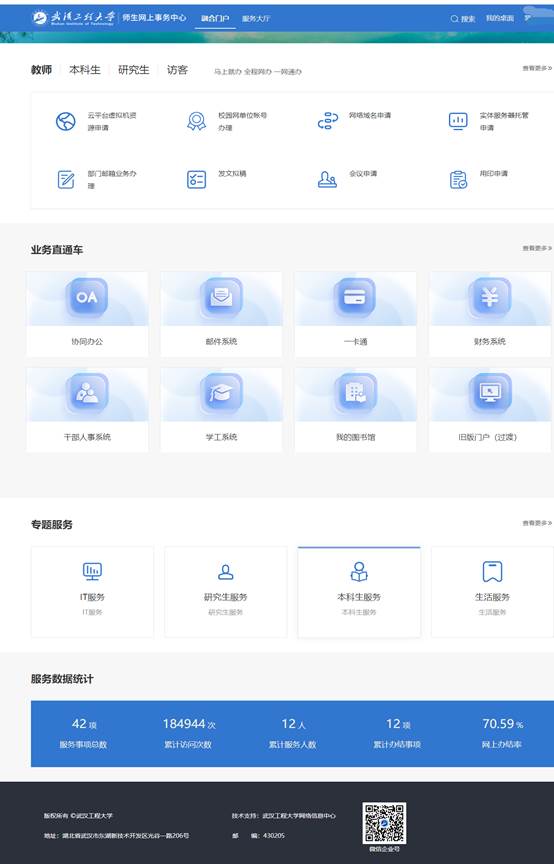The height and width of the screenshot is (864, 554).
Task: Open 旧版门户 monitor icon
Action: click(490, 393)
